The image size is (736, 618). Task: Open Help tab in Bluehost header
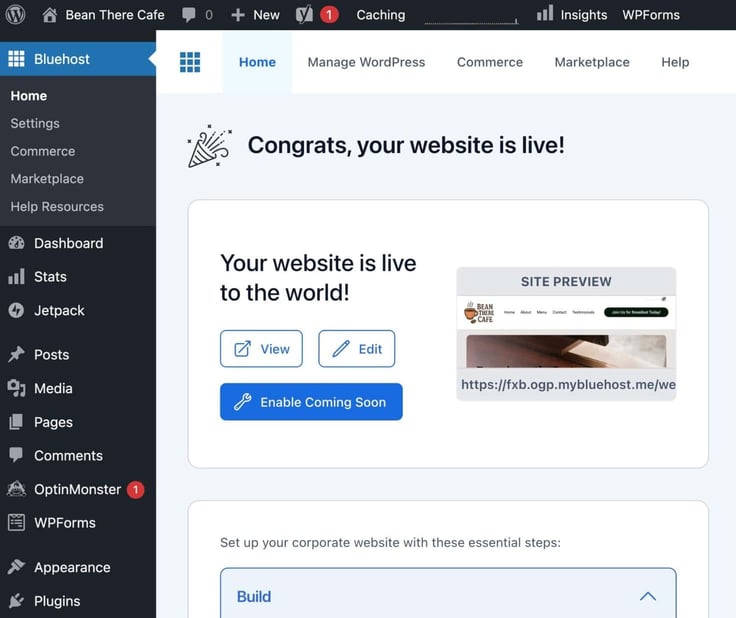(x=675, y=62)
